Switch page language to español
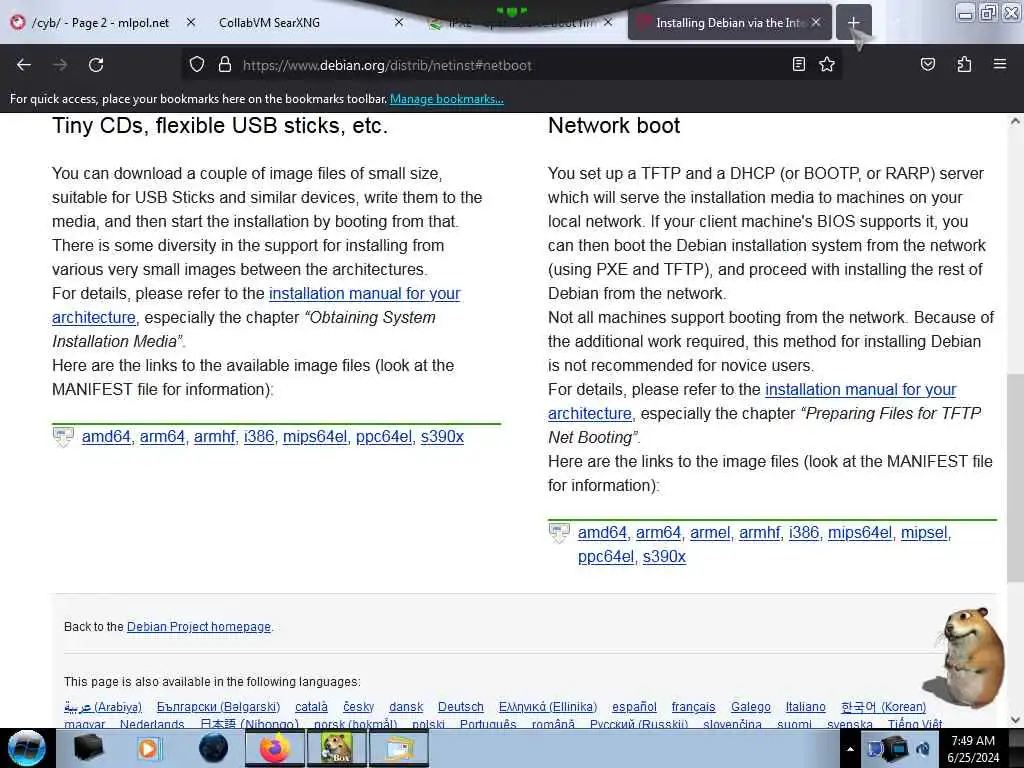Image resolution: width=1024 pixels, height=768 pixels. pos(634,707)
